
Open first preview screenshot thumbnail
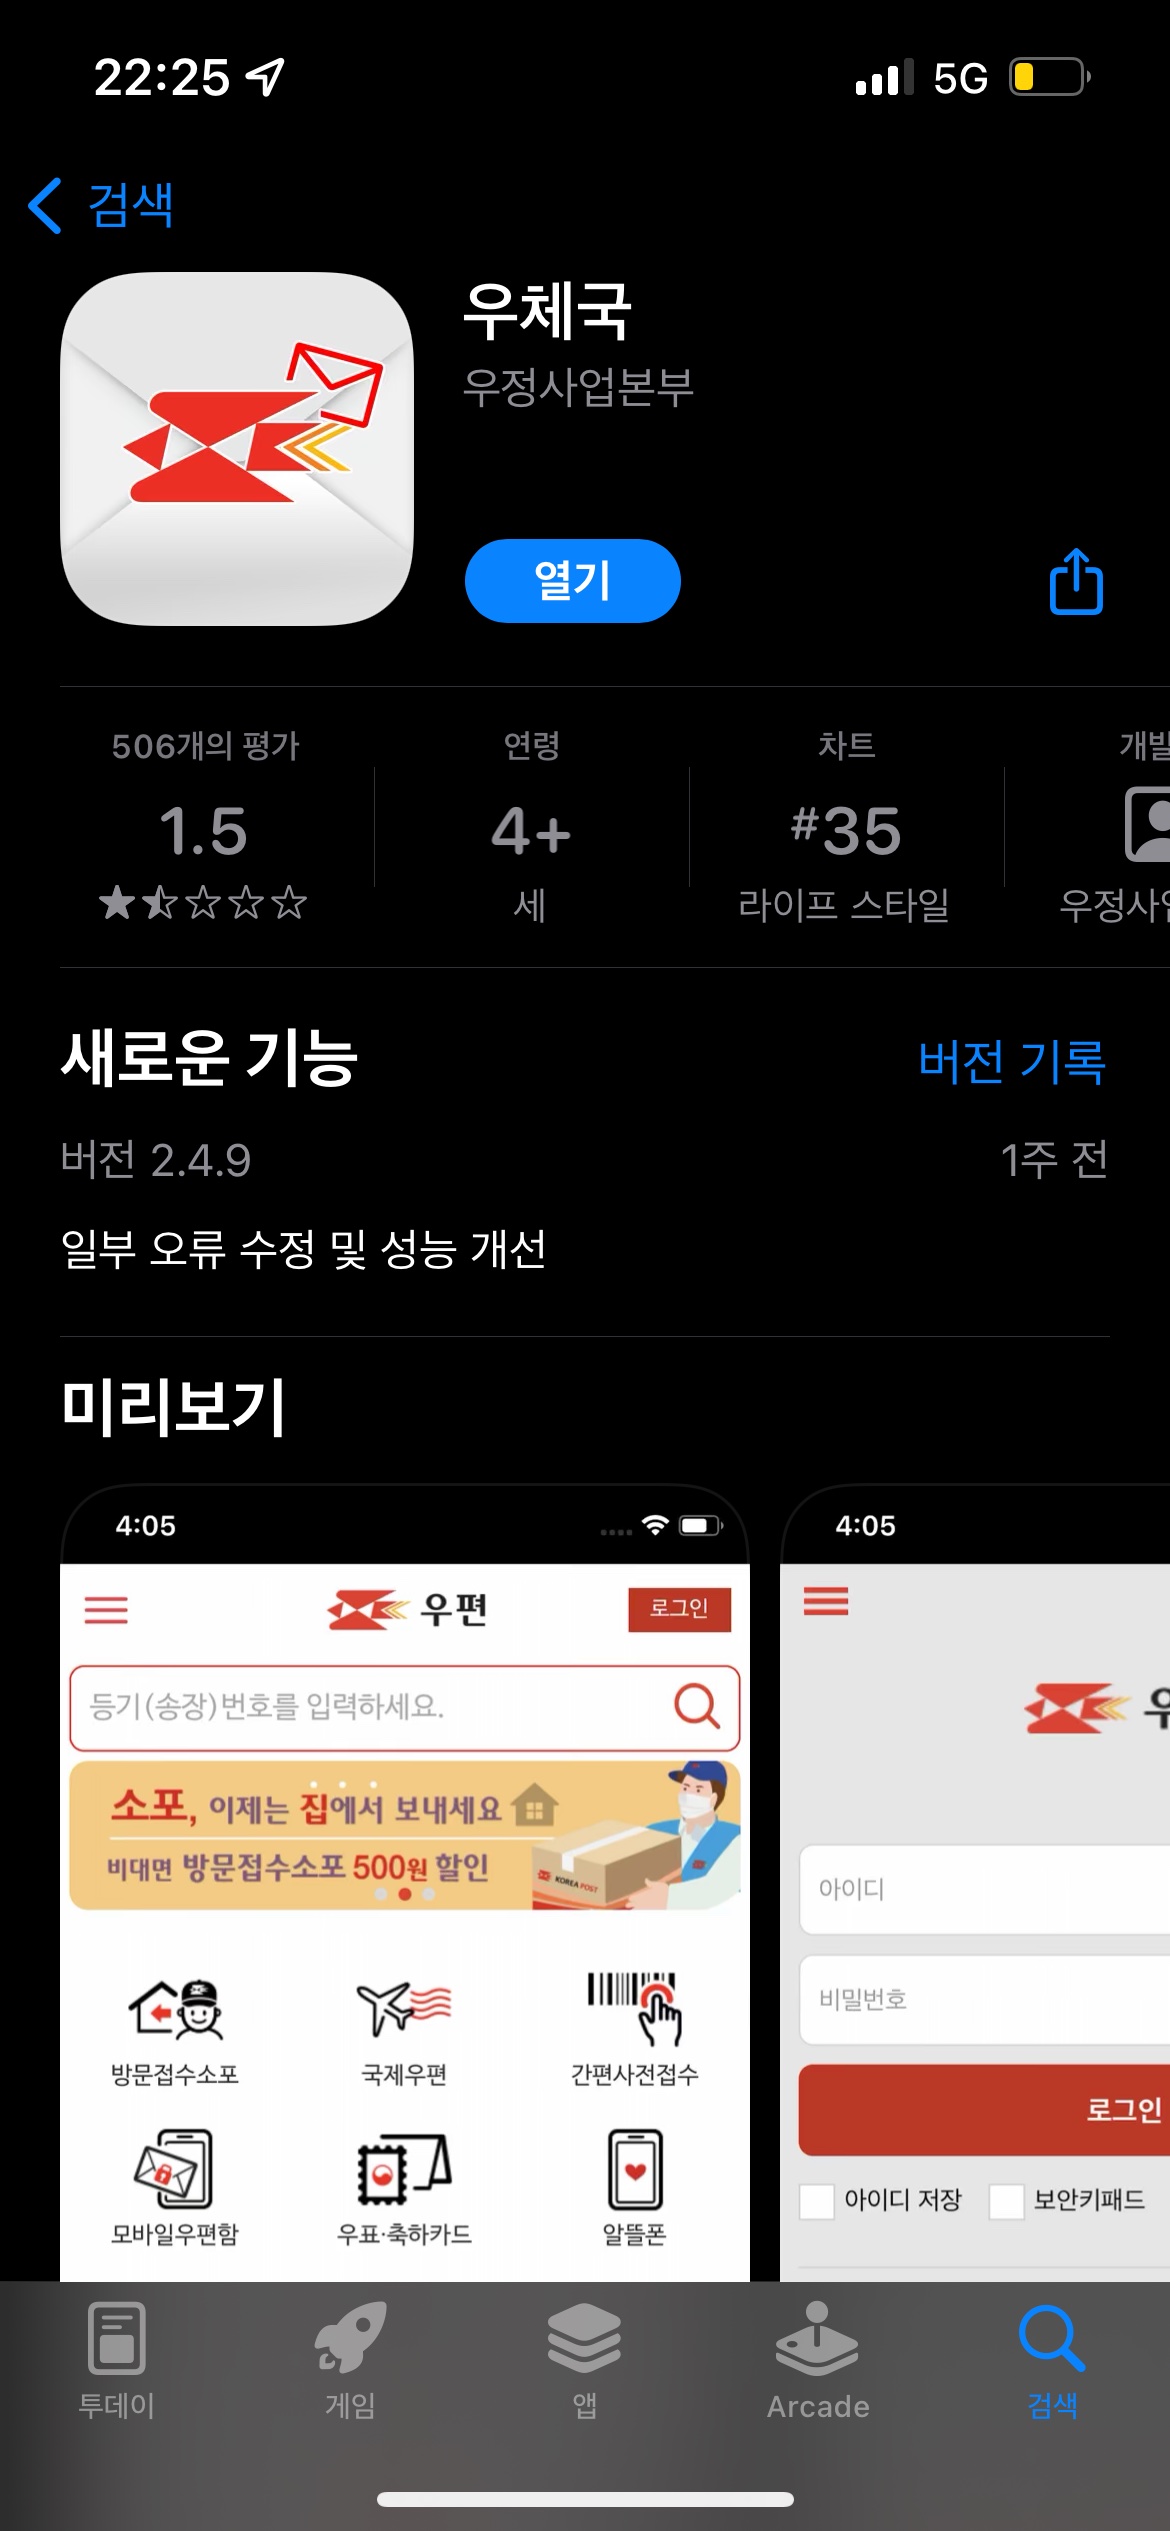(x=405, y=1882)
